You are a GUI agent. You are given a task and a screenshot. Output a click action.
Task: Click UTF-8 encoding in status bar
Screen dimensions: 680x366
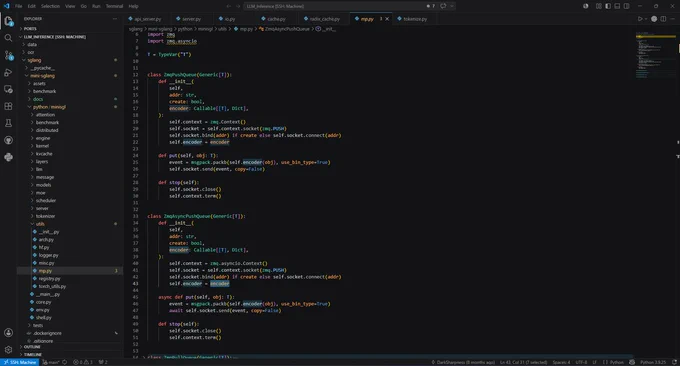tap(581, 362)
